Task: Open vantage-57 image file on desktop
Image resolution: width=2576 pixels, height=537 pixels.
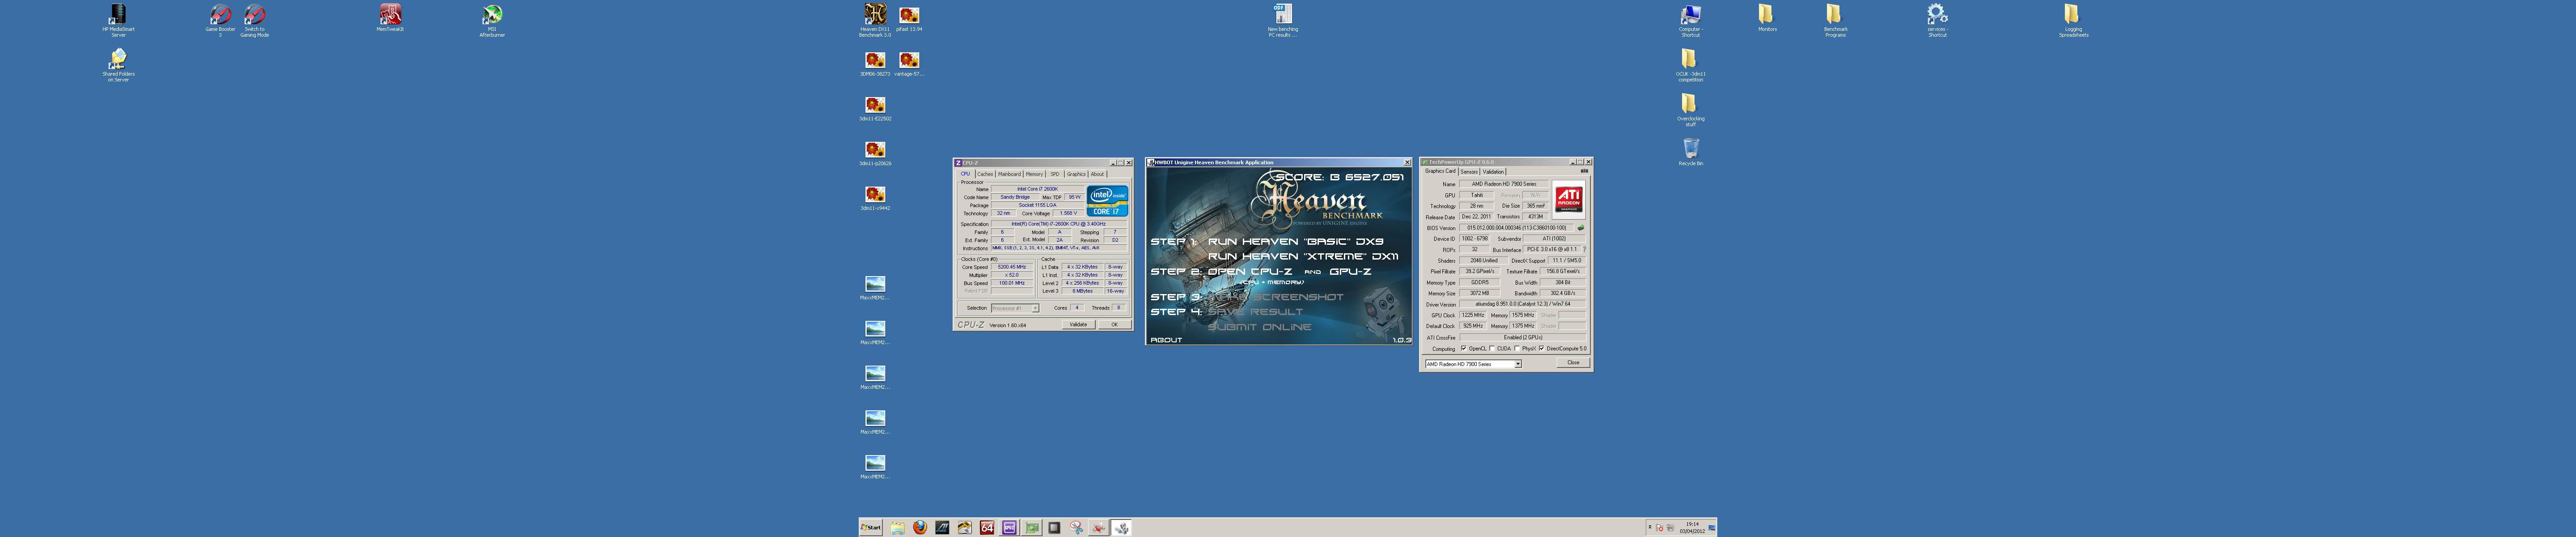Action: (x=909, y=63)
